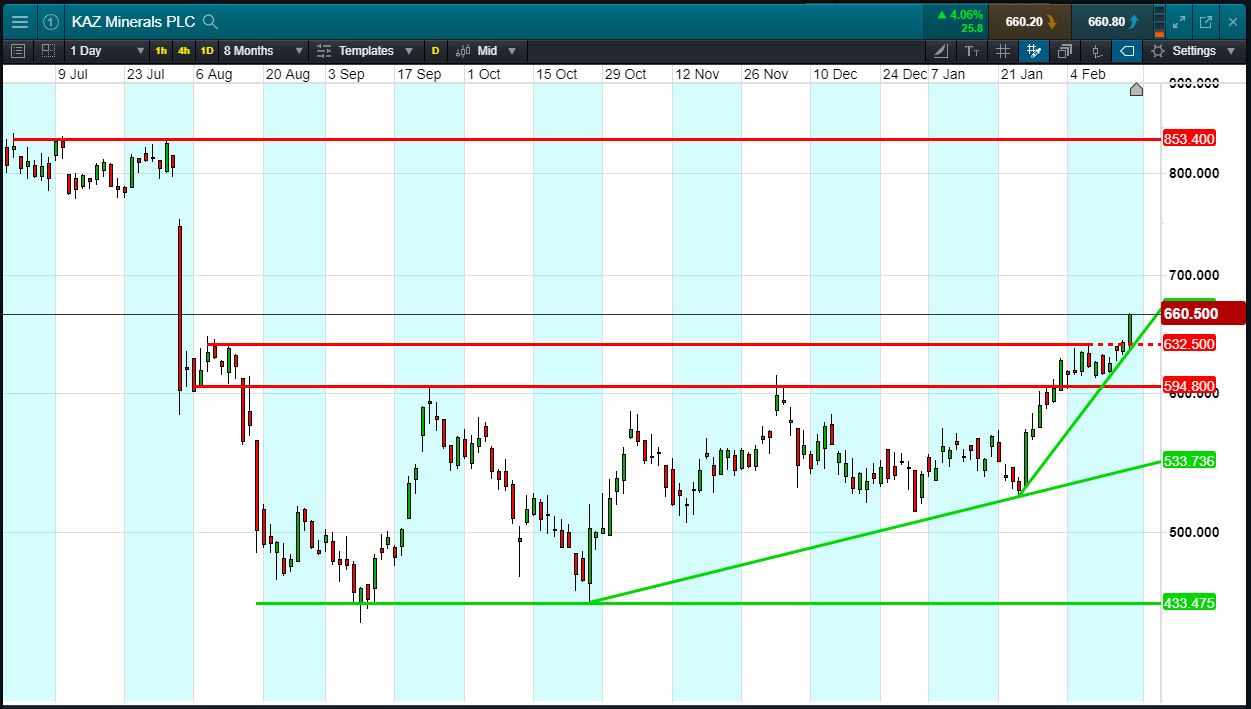
Task: Expand the 8 Months range dropdown
Action: coord(262,50)
